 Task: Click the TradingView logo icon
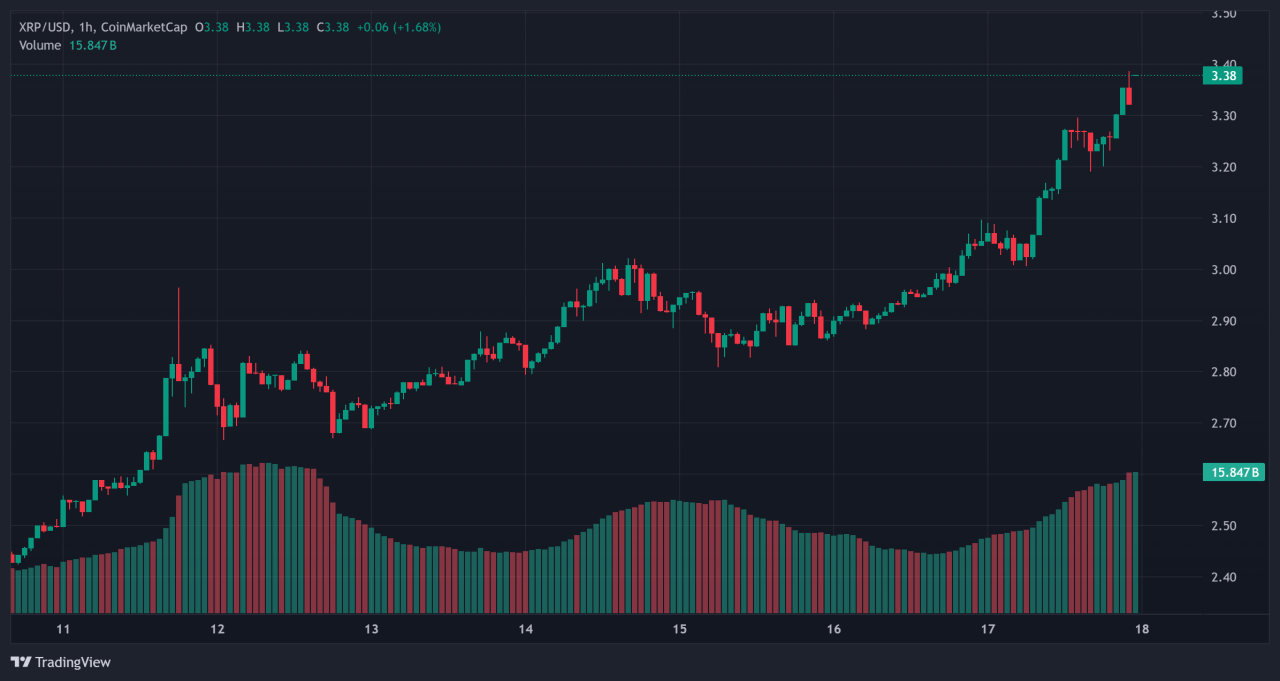click(x=20, y=662)
